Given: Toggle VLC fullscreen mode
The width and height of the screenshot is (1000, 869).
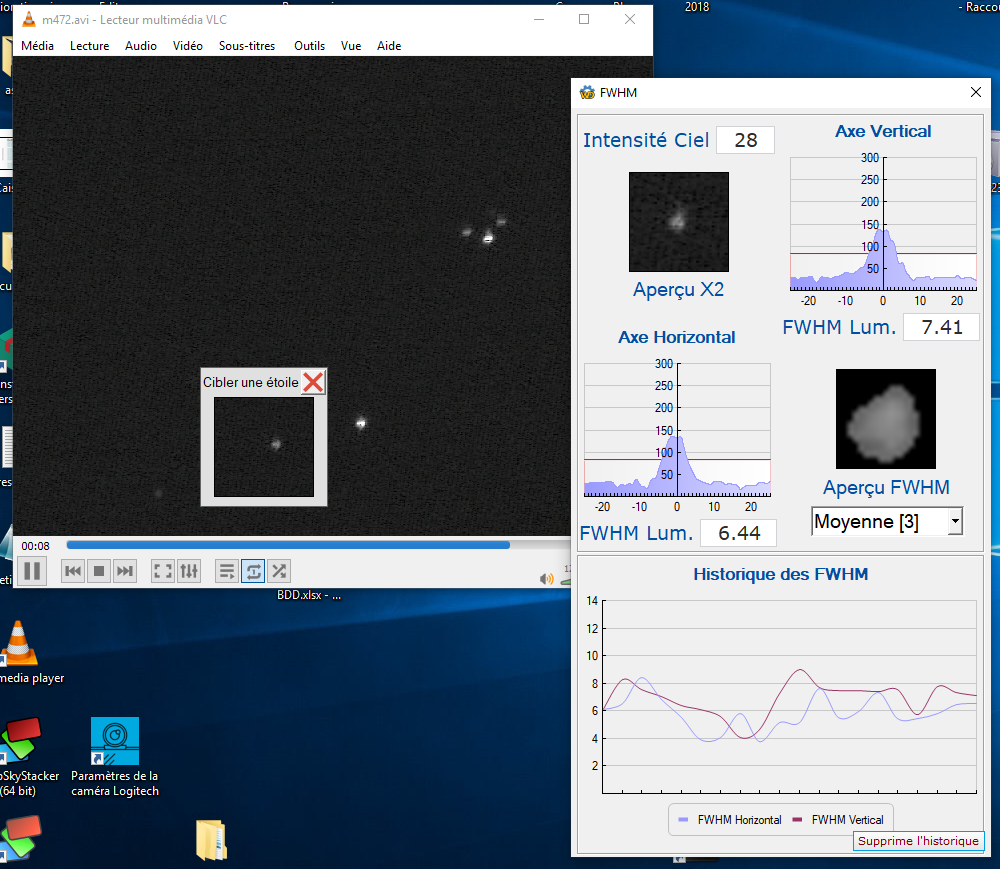Looking at the screenshot, I should point(162,571).
